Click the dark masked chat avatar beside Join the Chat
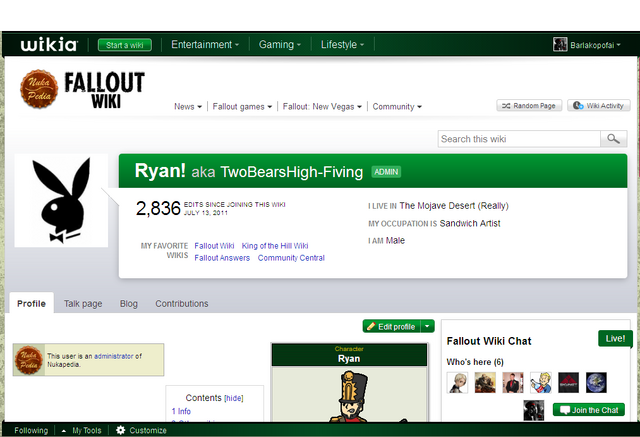Image resolution: width=640 pixels, height=437 pixels. 534,410
